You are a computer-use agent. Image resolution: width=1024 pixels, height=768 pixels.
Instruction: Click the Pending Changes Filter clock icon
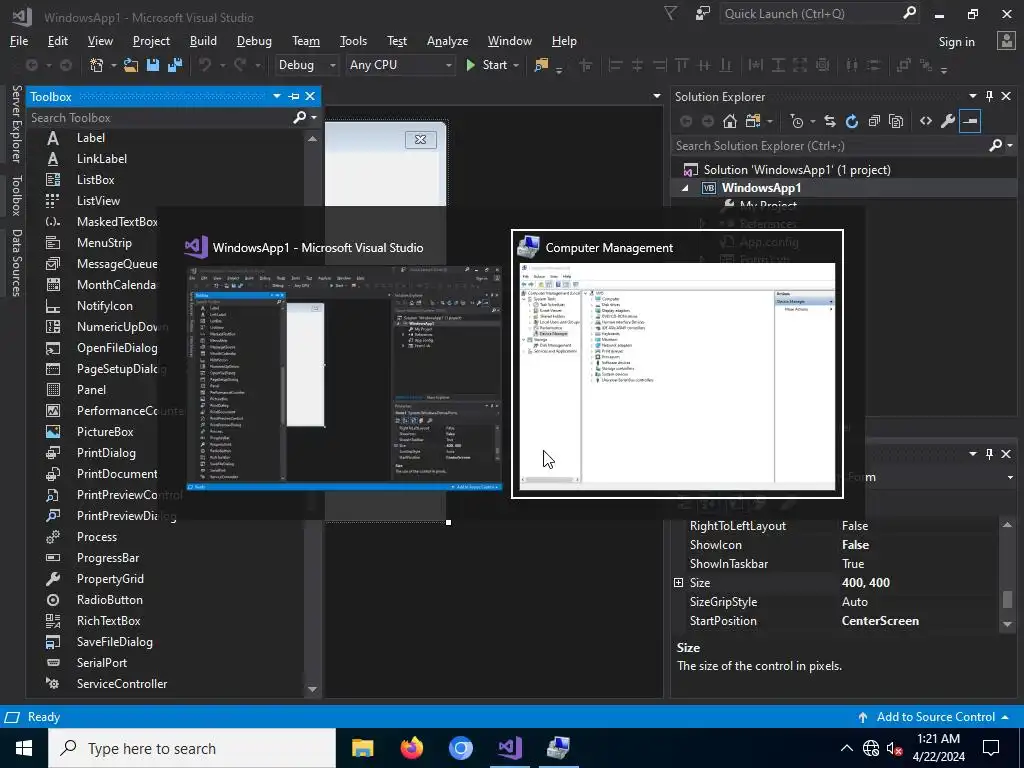(x=797, y=121)
